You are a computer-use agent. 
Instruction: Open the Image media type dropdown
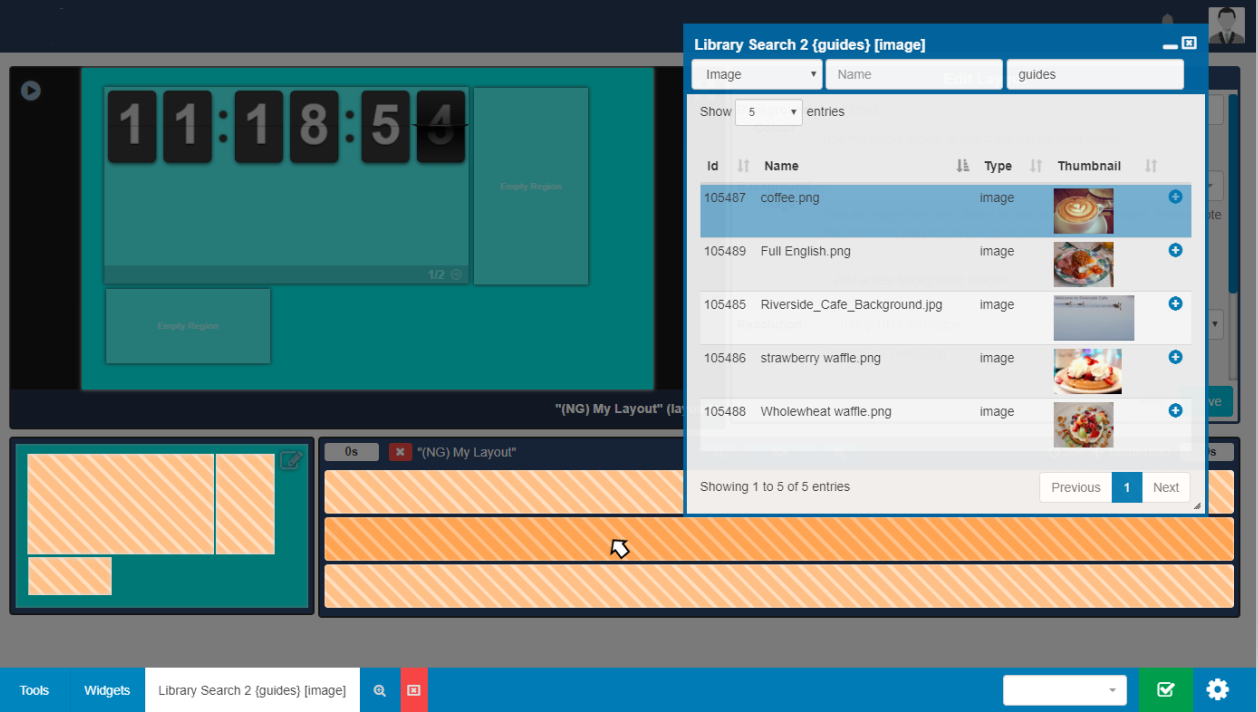(757, 74)
